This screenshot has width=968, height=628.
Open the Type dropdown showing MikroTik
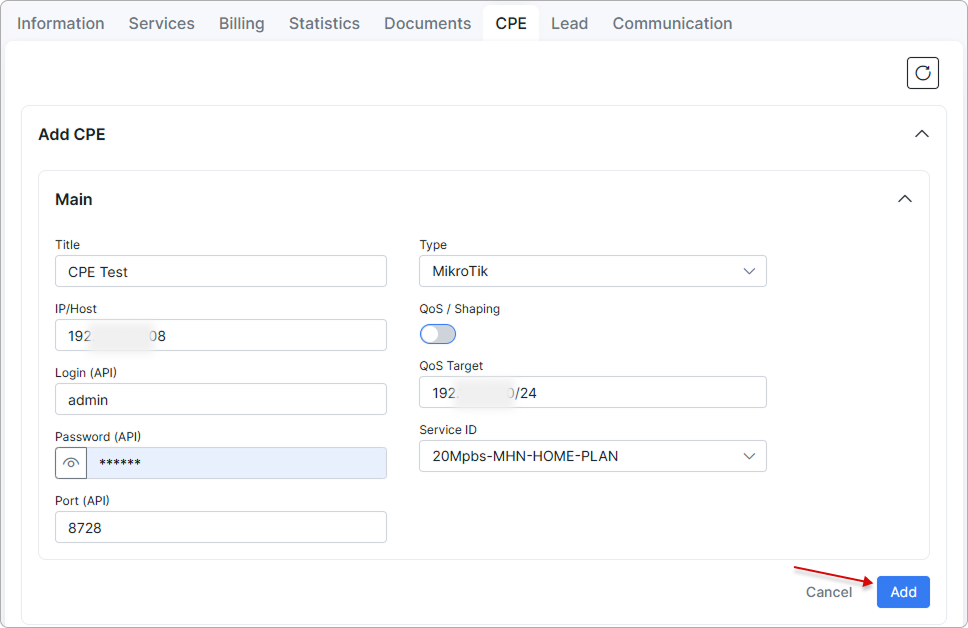pos(593,271)
